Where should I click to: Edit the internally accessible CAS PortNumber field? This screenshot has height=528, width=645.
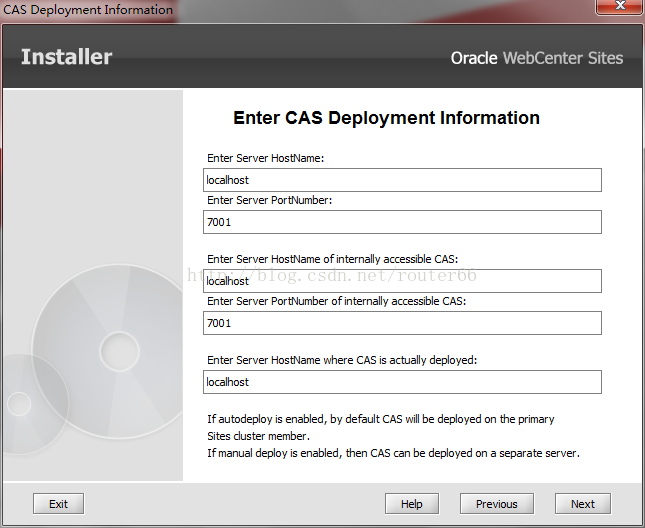[x=402, y=323]
